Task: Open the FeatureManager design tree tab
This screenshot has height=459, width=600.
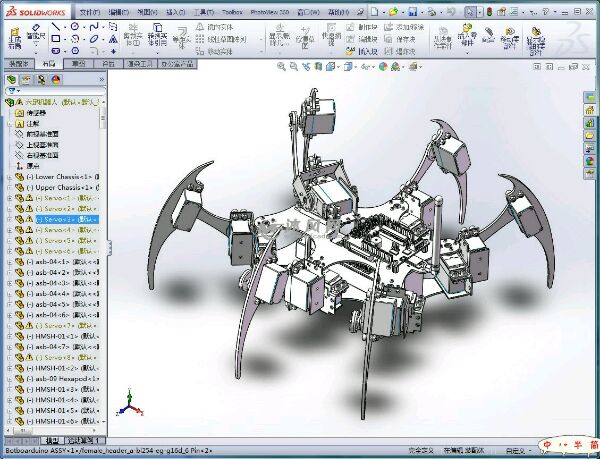Action: (12, 78)
